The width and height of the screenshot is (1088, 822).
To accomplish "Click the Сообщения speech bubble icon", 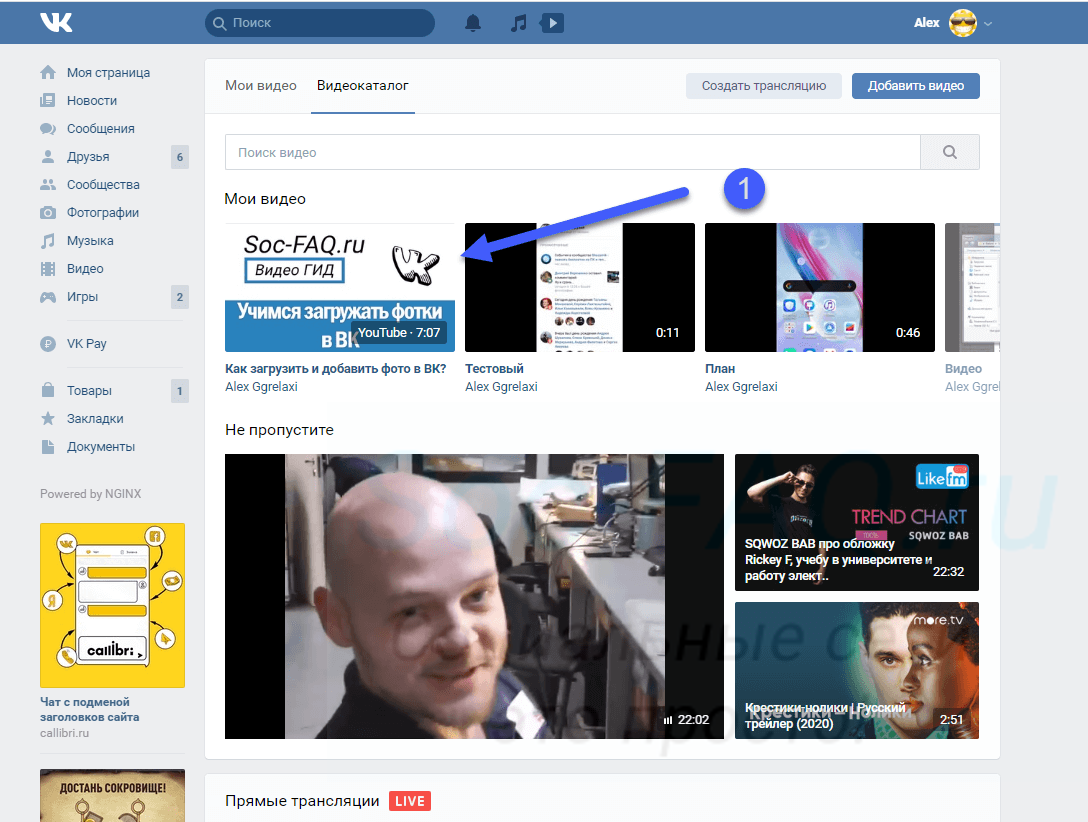I will point(48,128).
